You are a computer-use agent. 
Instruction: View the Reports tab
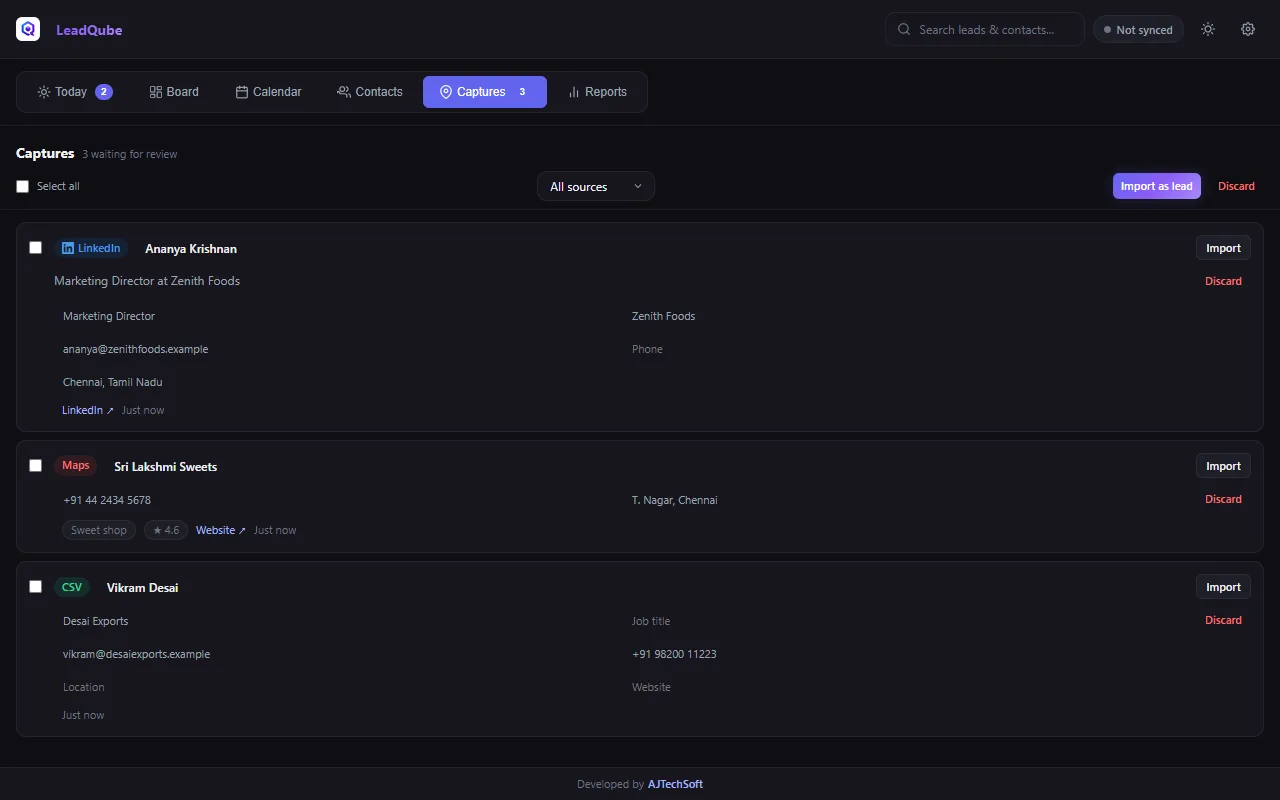tap(597, 92)
